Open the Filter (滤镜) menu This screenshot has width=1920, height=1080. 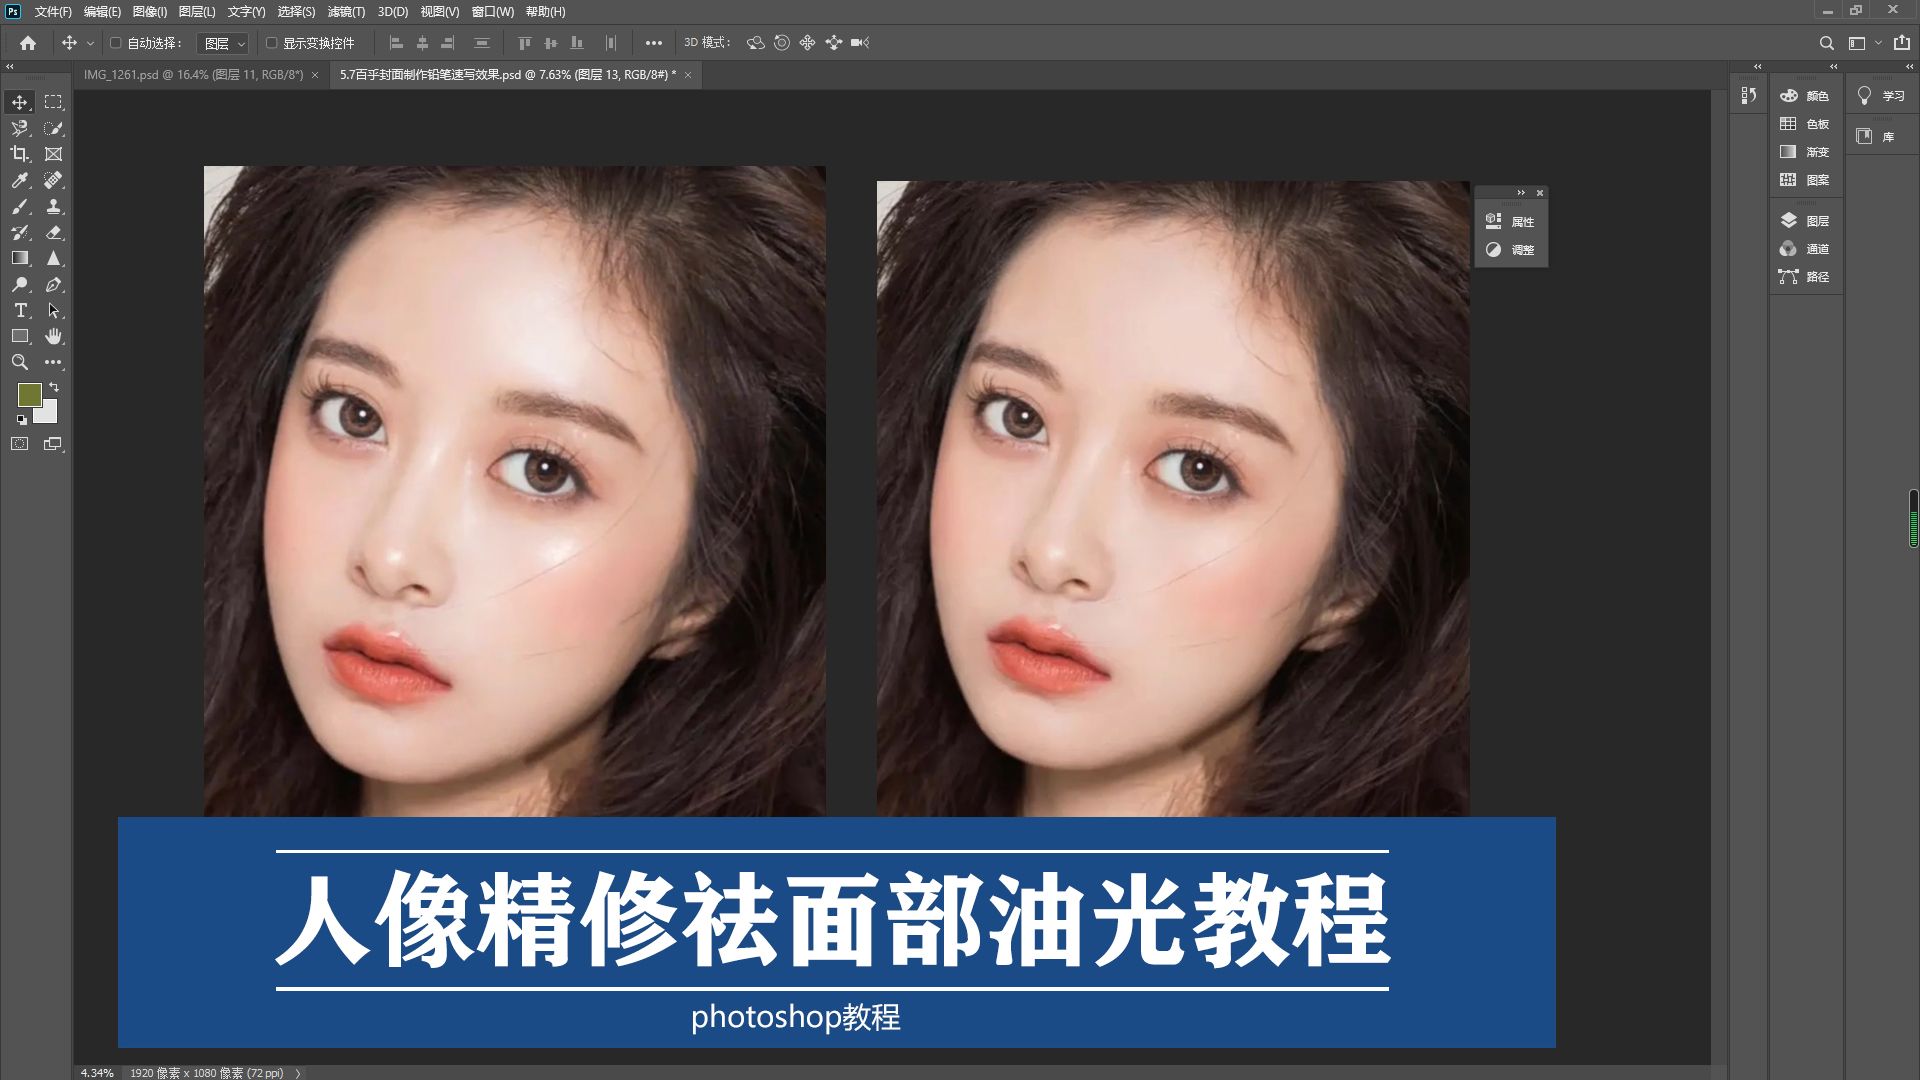[x=346, y=12]
